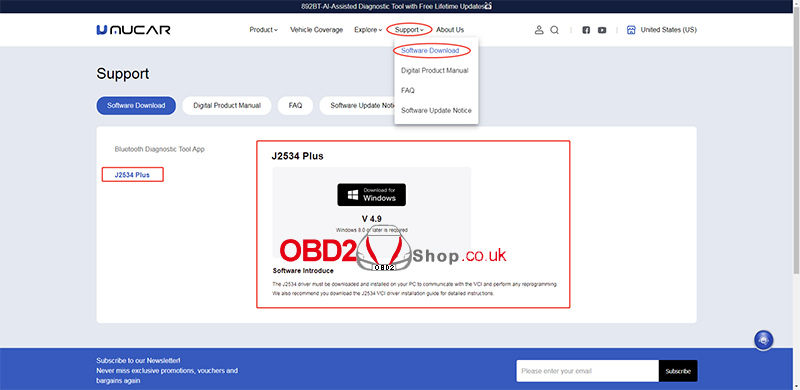
Task: Click the MUCAR logo
Action: tap(133, 30)
